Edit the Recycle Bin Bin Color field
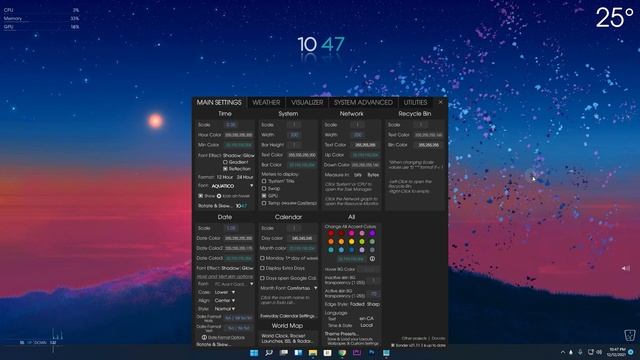 tap(429, 145)
